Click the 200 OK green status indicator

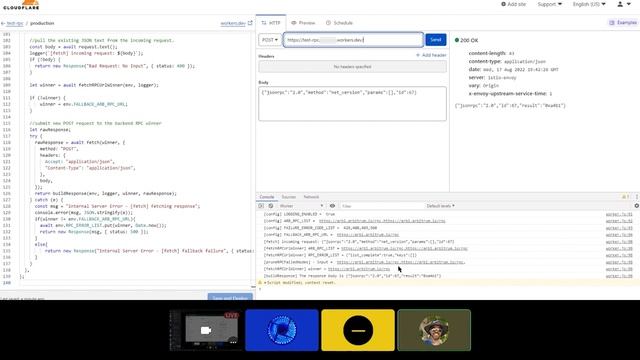point(457,40)
